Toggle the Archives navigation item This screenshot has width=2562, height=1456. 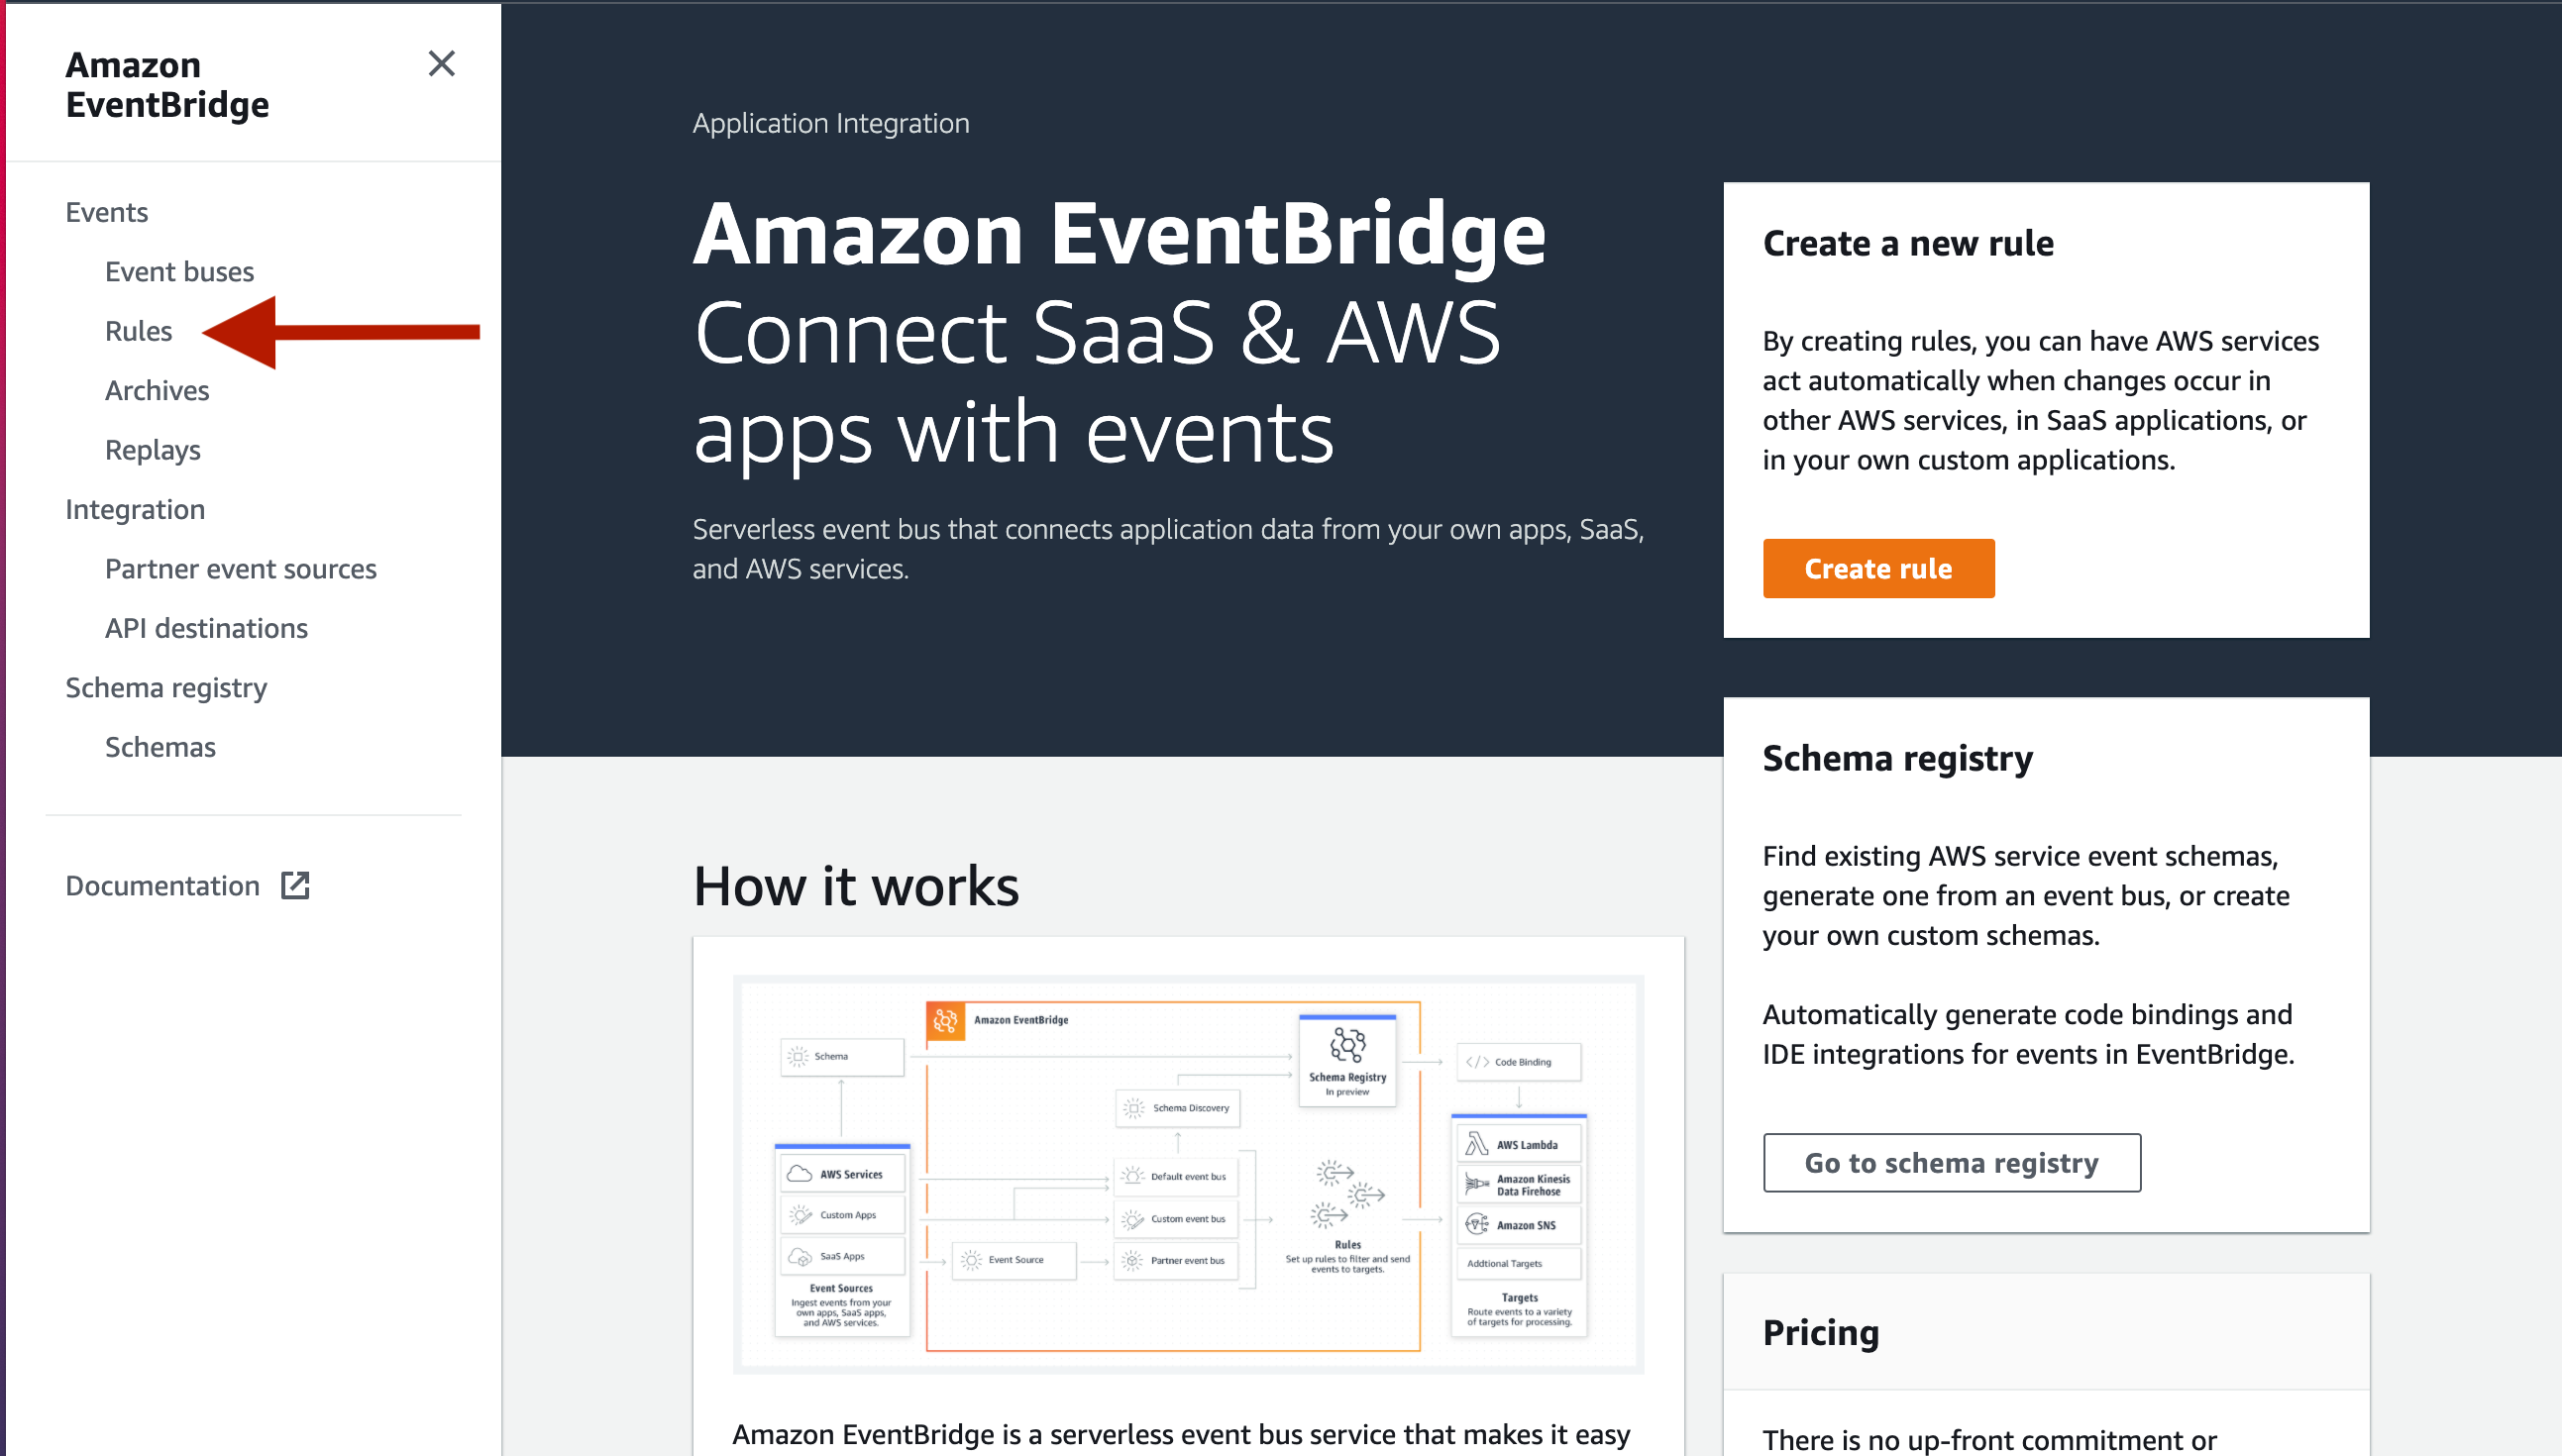pos(157,390)
